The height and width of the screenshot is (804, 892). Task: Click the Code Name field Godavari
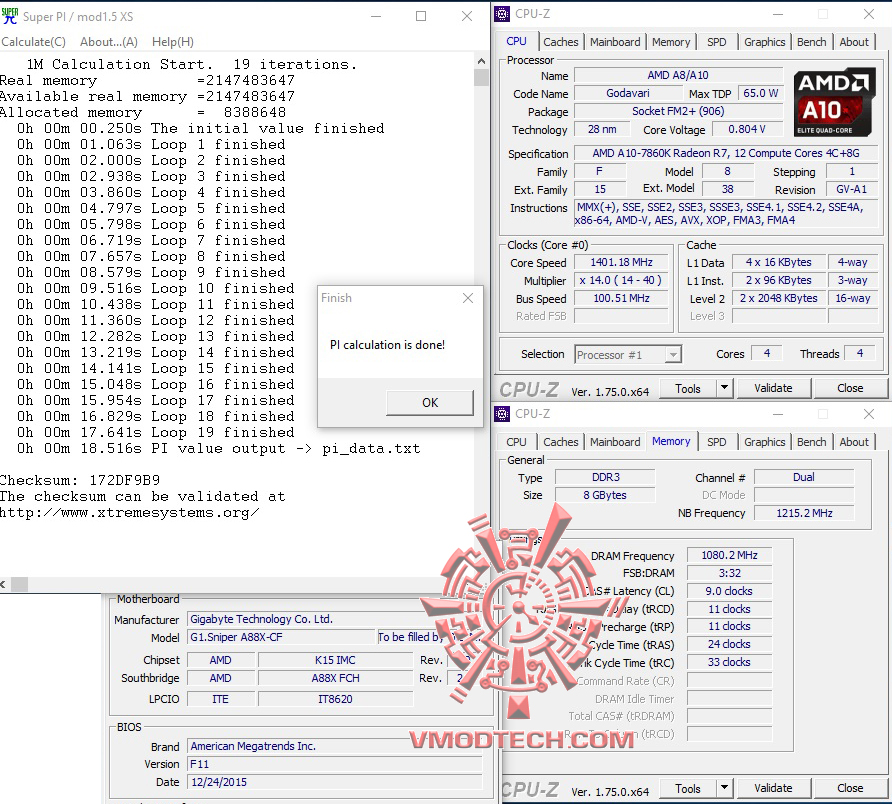click(627, 93)
